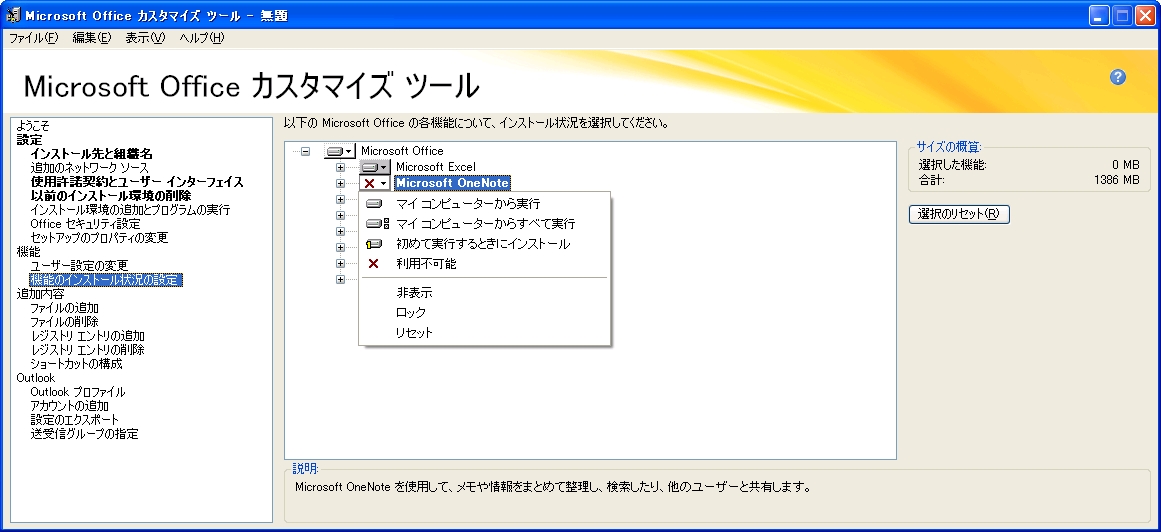Select the red X 利用不可能 icon in menu
This screenshot has width=1161, height=532.
375,264
